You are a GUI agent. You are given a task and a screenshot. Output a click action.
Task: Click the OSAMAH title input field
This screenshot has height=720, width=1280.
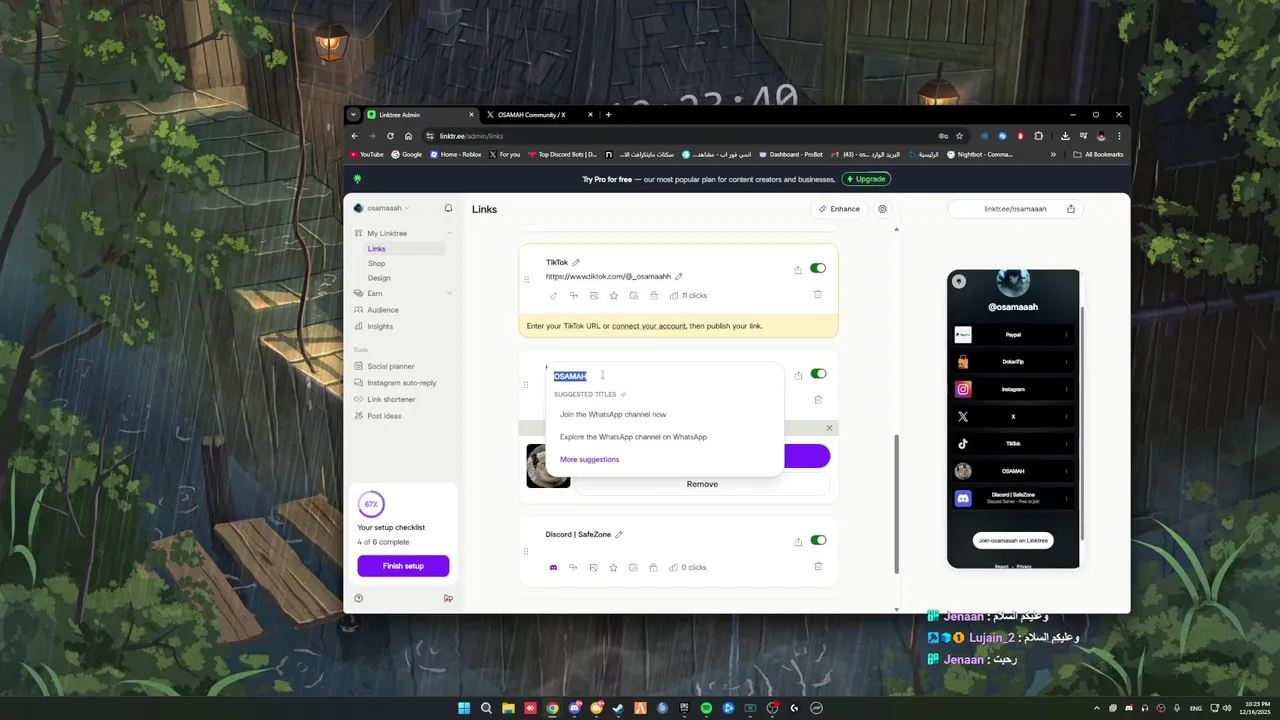point(665,376)
